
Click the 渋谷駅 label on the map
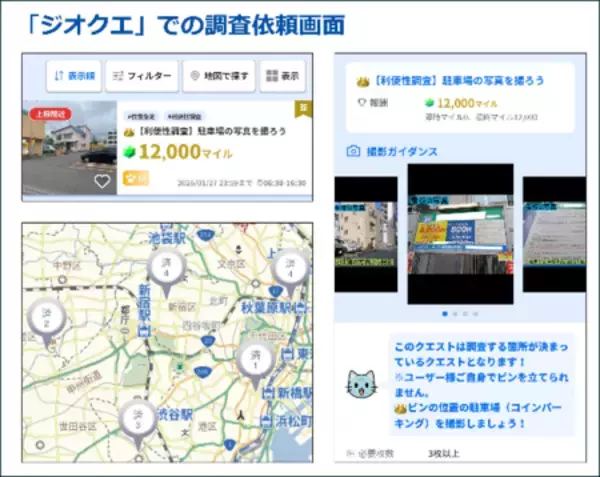coord(175,415)
